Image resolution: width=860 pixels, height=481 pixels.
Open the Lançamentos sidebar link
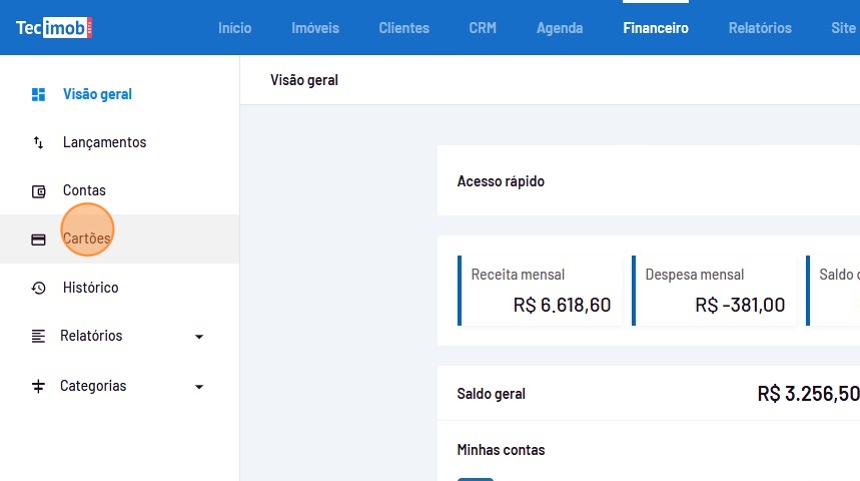point(104,143)
